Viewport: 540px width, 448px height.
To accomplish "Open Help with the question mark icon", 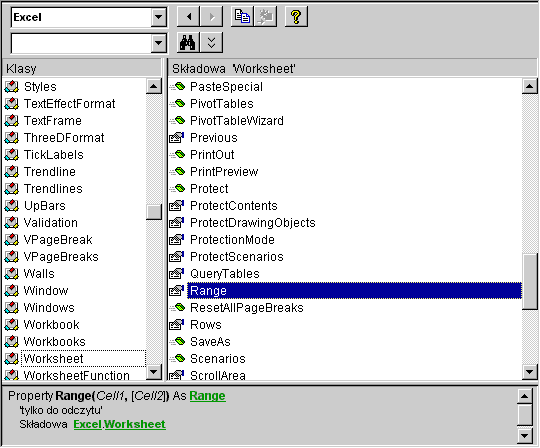I will [x=296, y=17].
